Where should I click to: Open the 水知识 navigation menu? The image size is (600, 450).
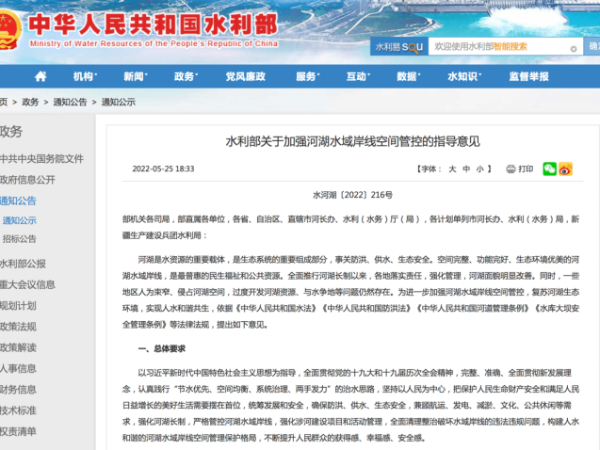[464, 77]
